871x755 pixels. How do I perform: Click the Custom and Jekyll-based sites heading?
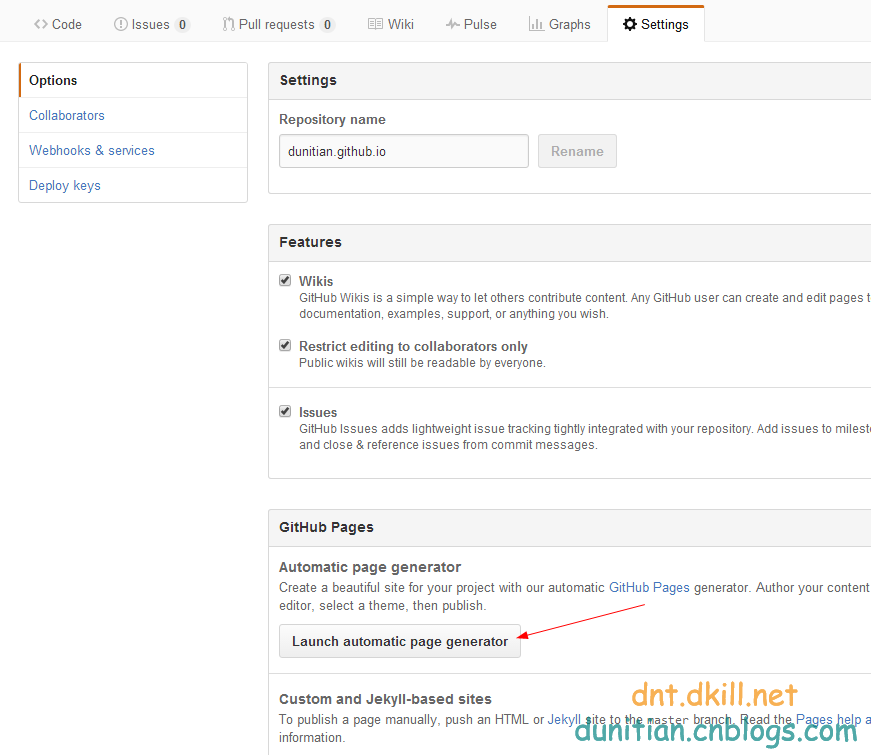coord(386,699)
